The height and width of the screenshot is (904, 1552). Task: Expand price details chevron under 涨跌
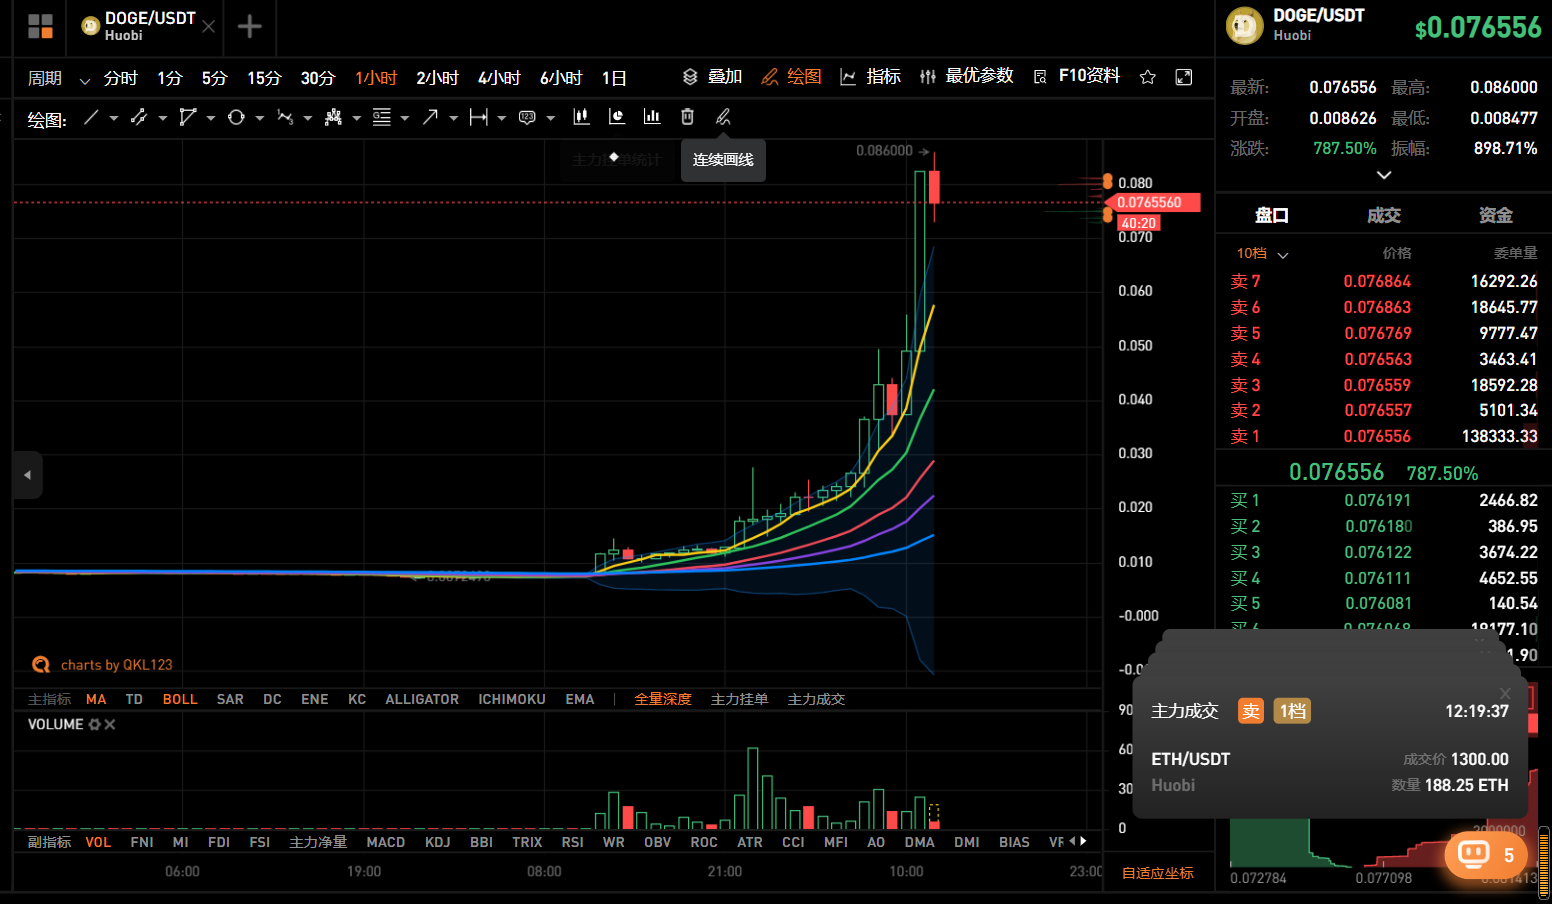click(x=1384, y=175)
